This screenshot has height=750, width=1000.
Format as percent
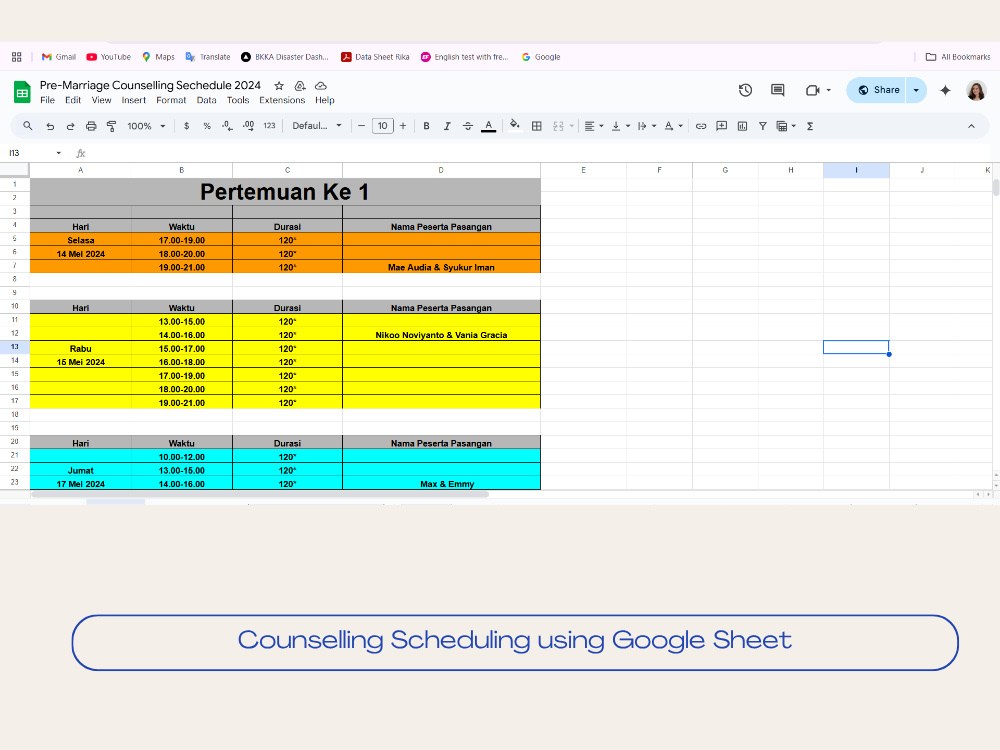pyautogui.click(x=207, y=126)
